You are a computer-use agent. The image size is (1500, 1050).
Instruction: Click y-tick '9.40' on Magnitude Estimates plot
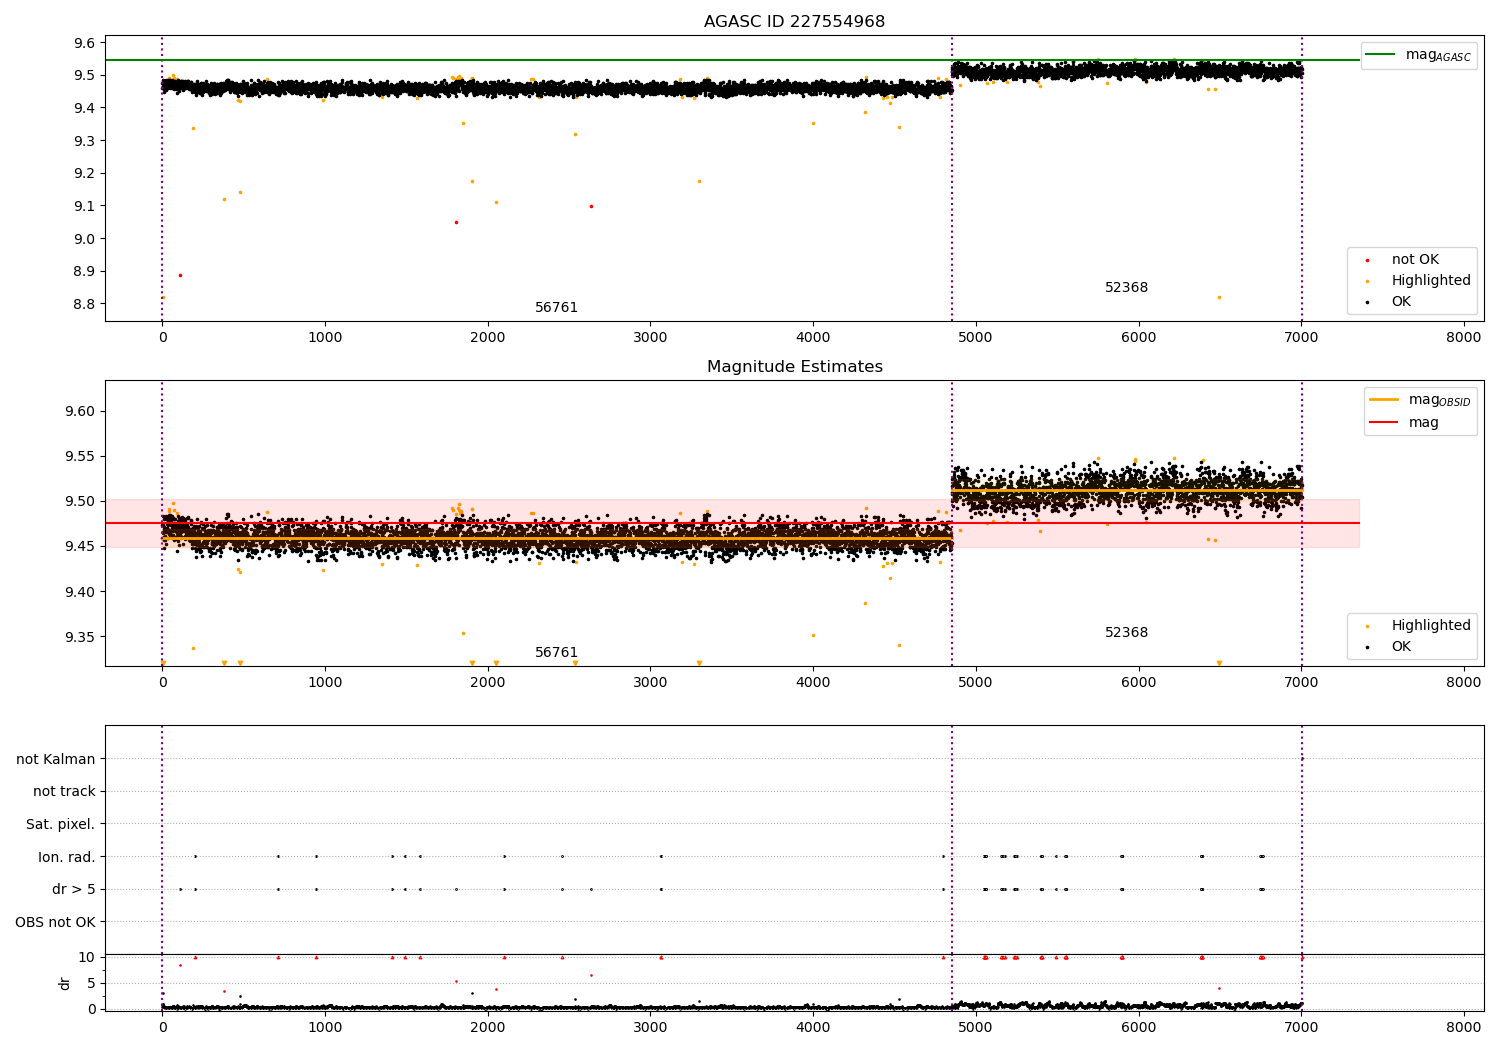(x=81, y=592)
